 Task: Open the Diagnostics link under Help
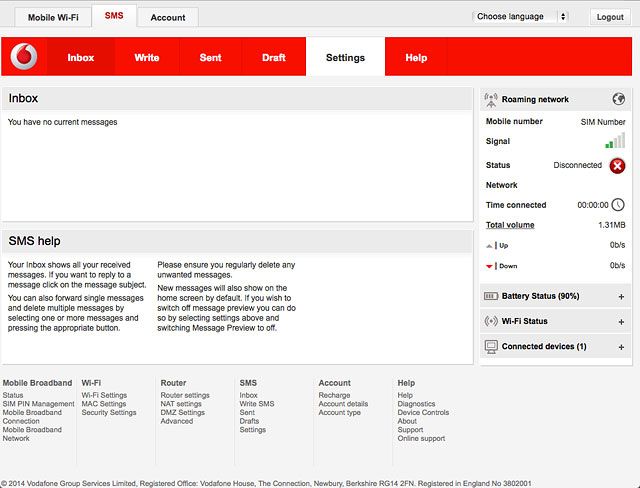point(416,404)
